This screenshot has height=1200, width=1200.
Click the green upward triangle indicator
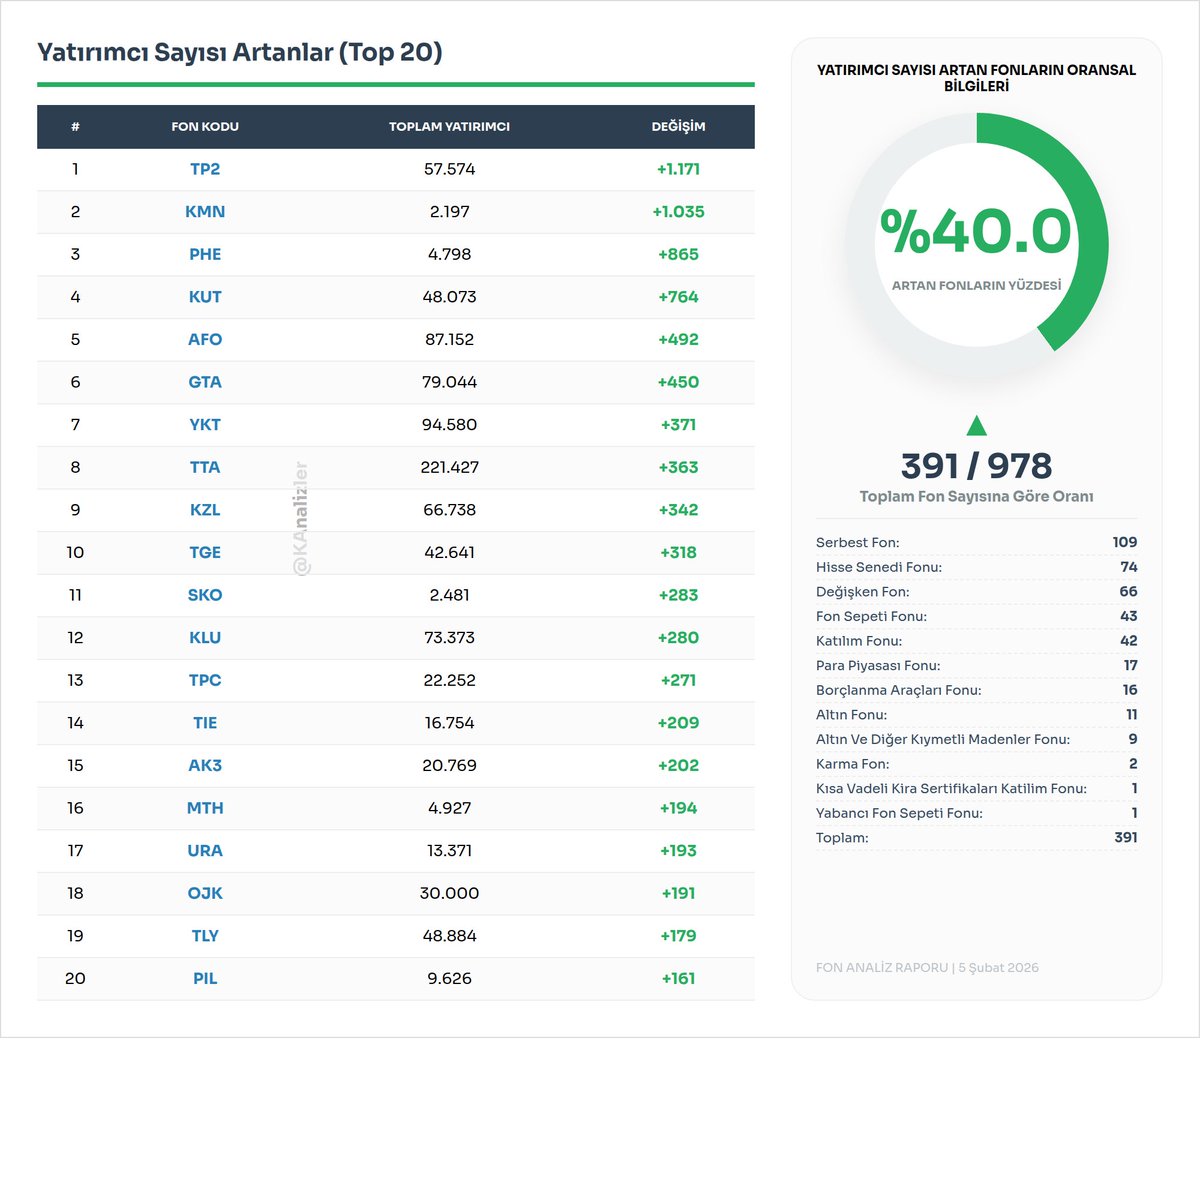pos(977,426)
